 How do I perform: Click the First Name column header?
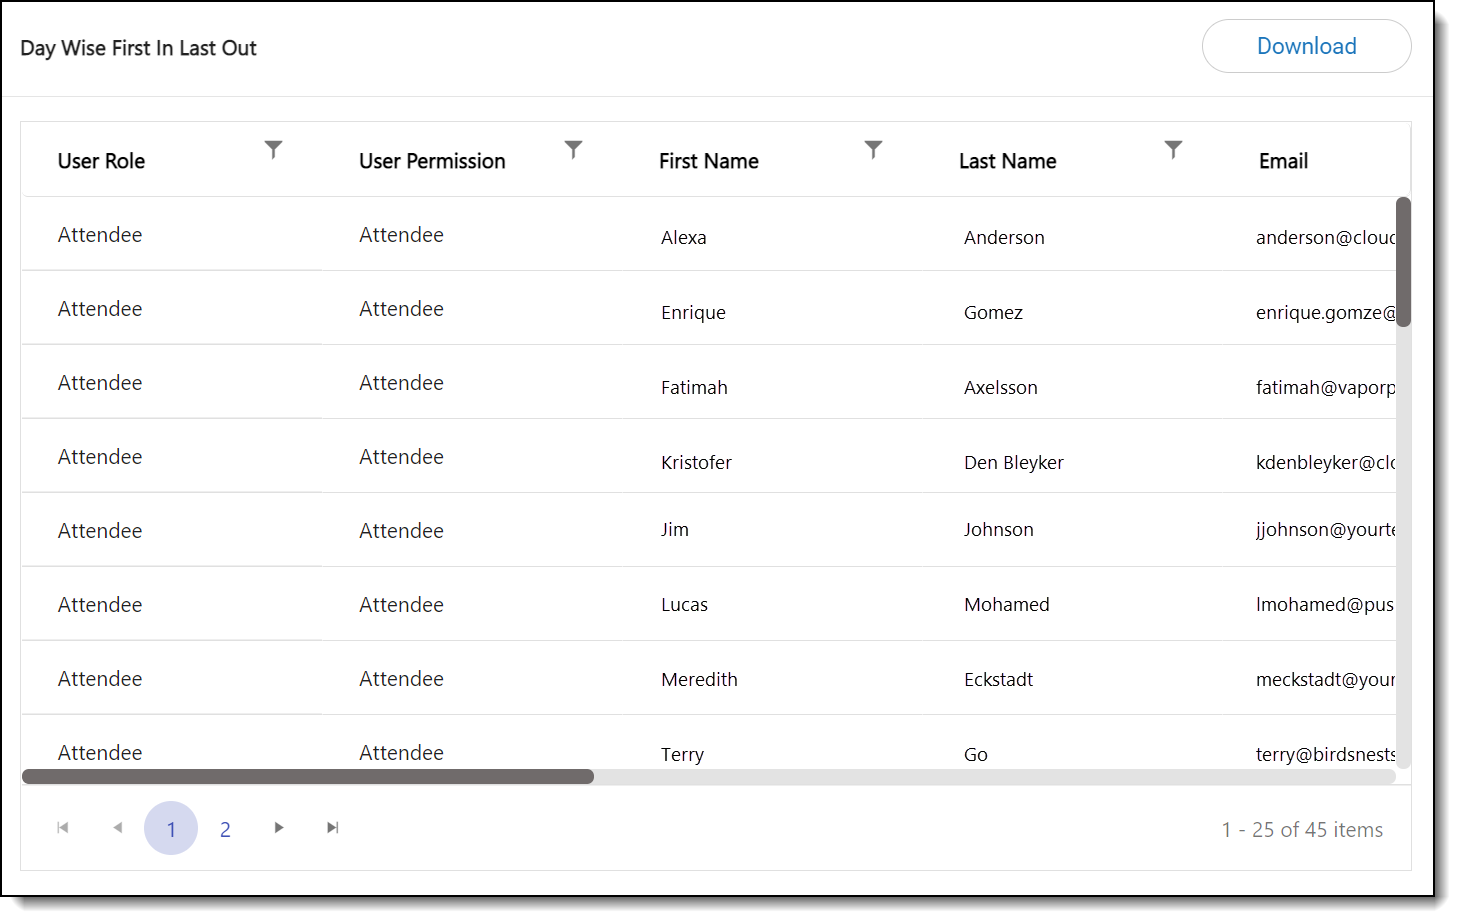click(x=708, y=161)
